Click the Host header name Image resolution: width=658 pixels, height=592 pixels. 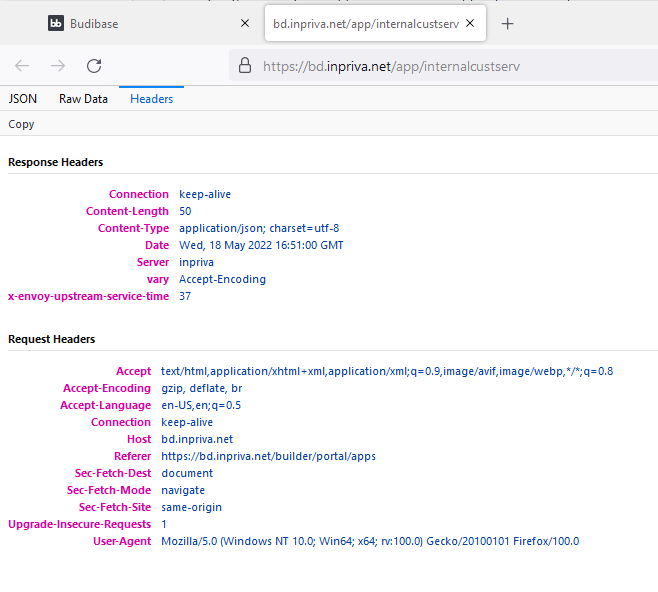(x=139, y=439)
